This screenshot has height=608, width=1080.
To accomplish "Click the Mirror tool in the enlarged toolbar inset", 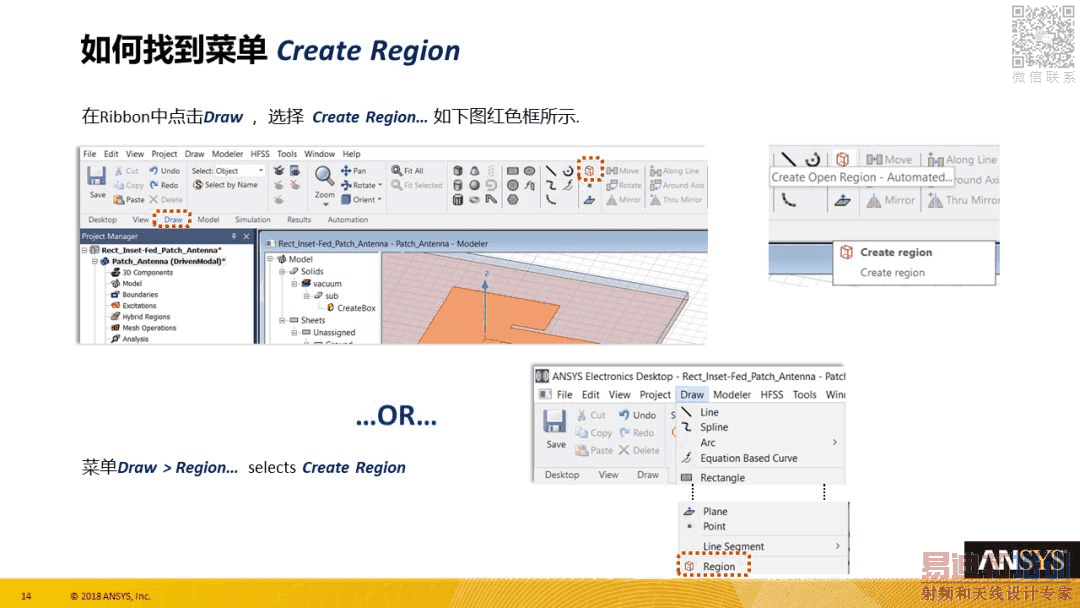I will (891, 200).
